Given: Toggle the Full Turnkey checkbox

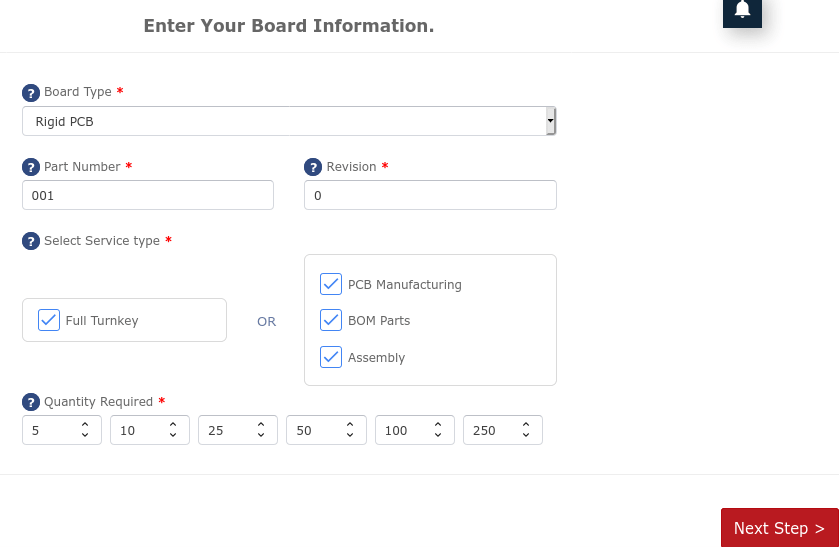Looking at the screenshot, I should (x=49, y=320).
